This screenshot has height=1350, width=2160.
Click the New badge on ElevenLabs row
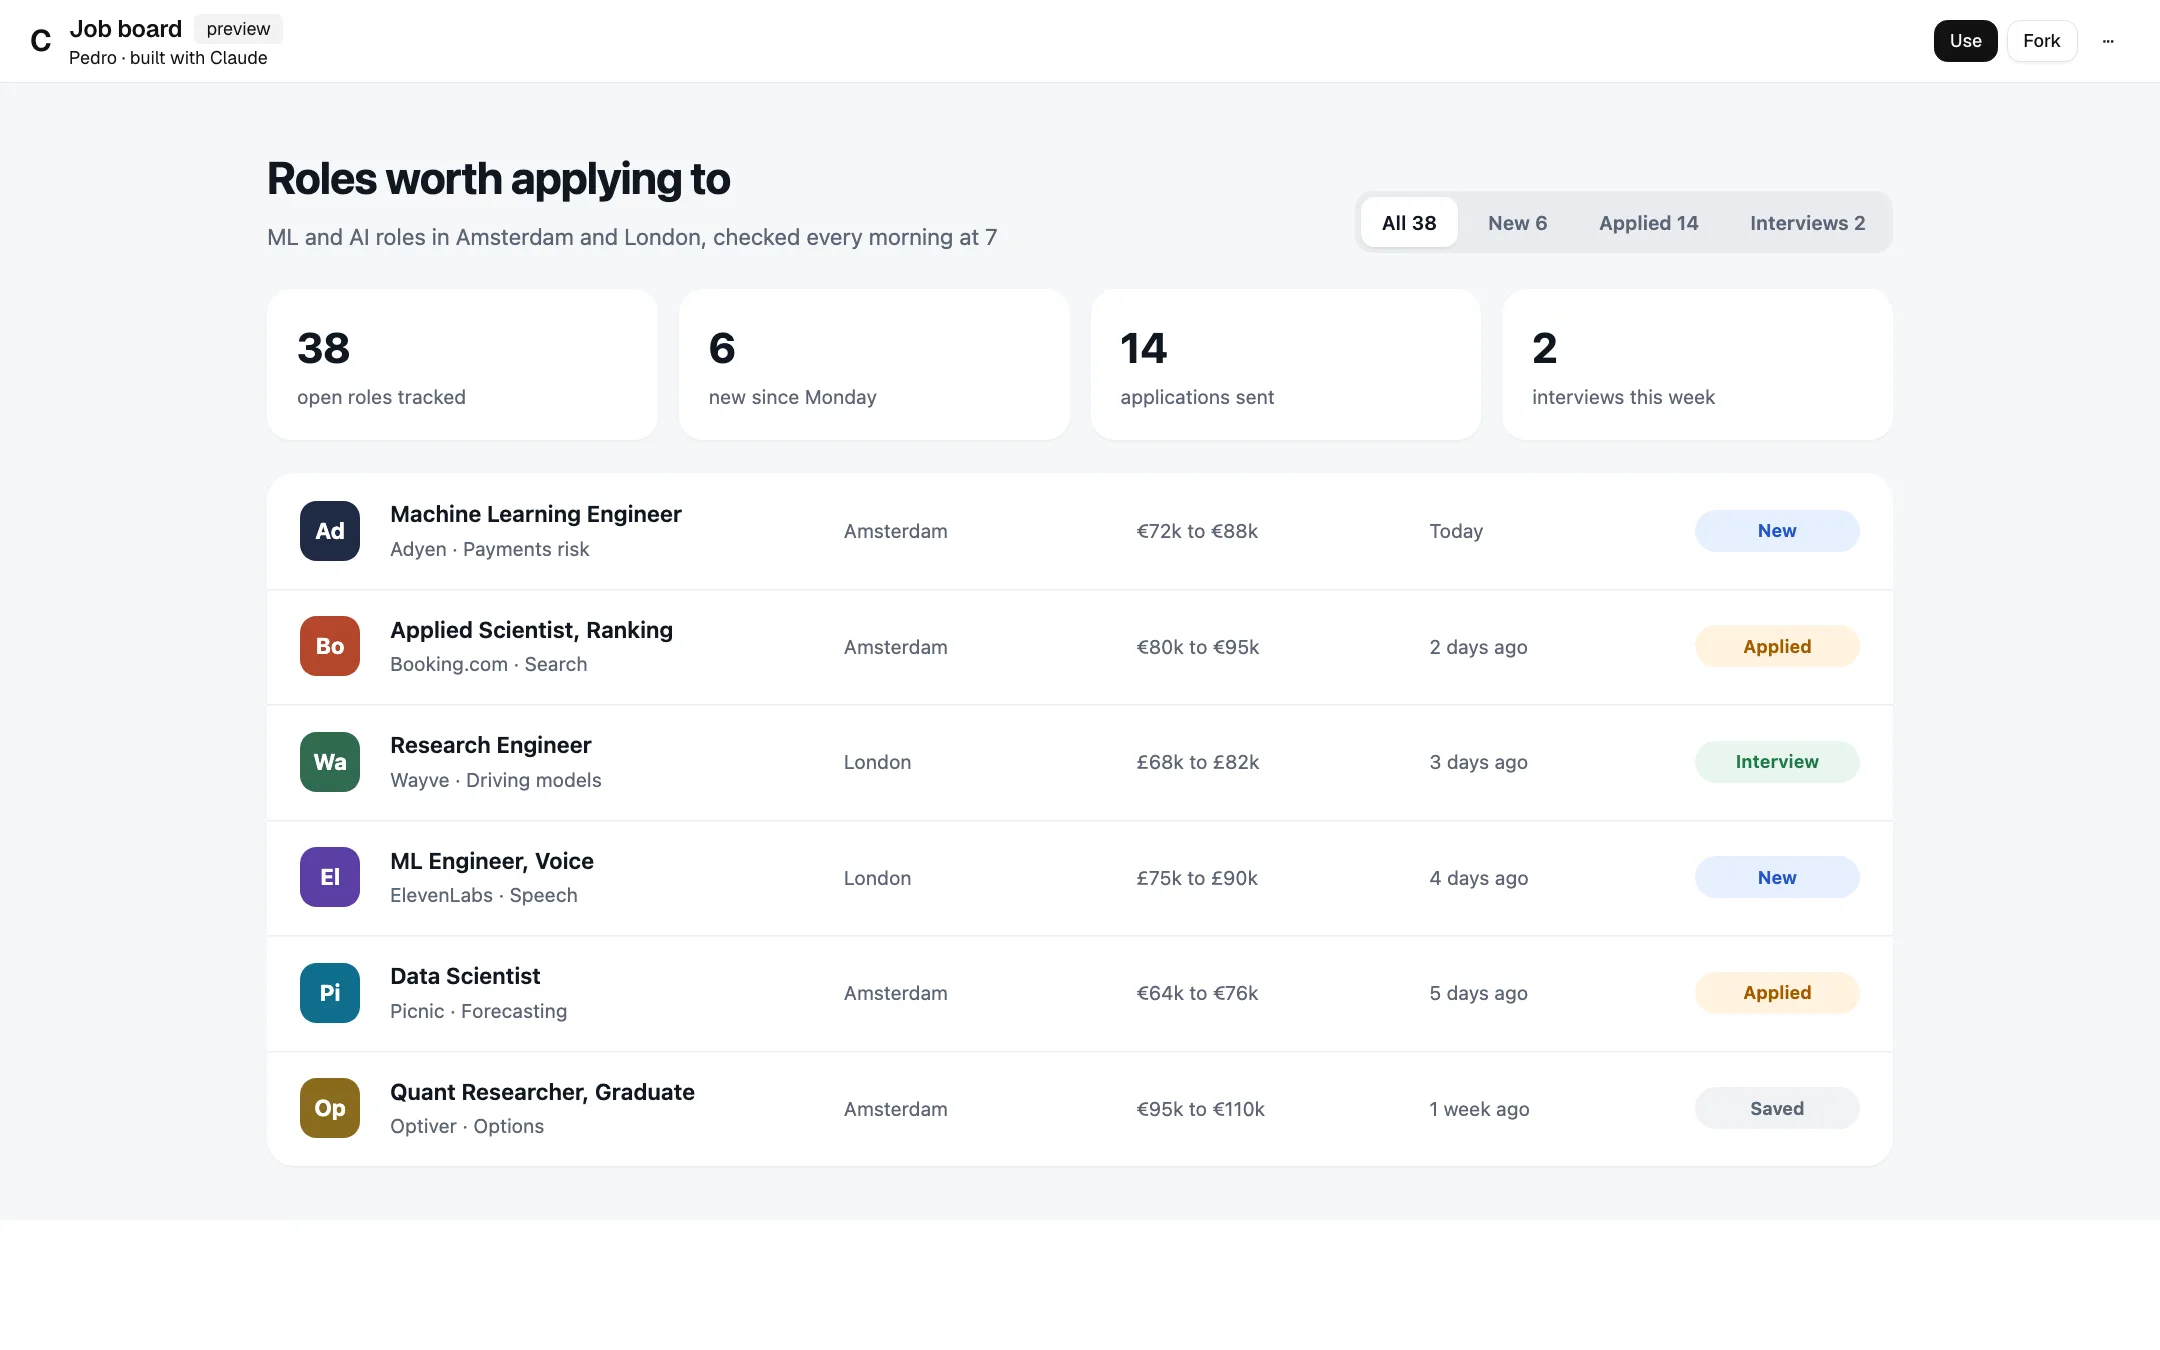(x=1777, y=877)
